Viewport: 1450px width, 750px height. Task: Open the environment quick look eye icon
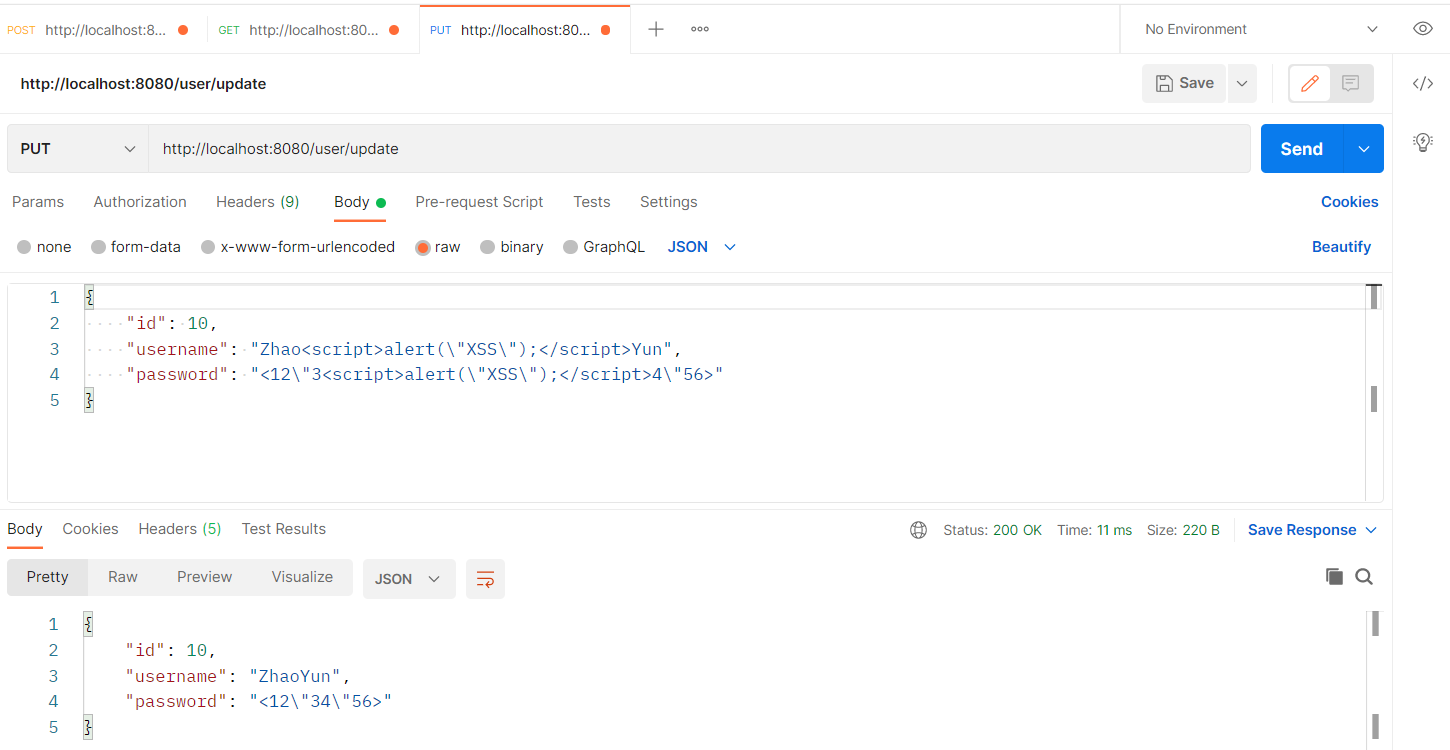pos(1422,29)
